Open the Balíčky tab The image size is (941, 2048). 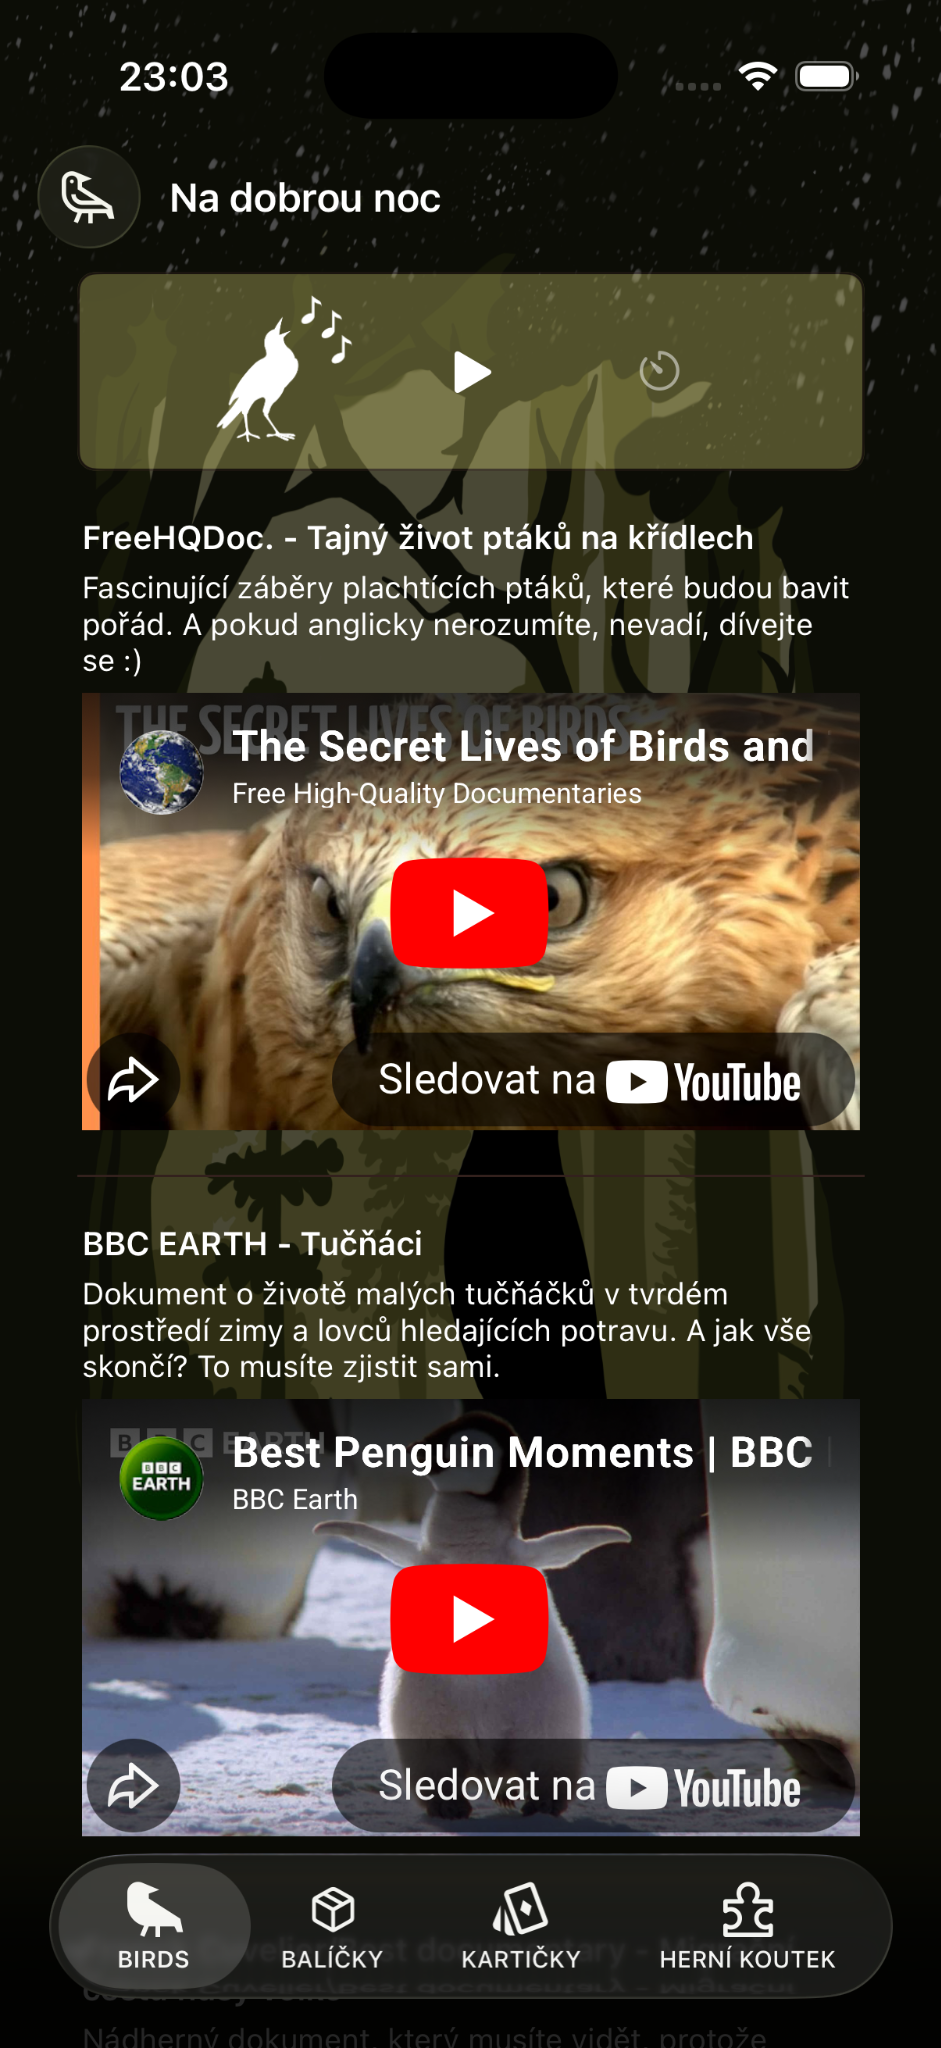point(332,1926)
